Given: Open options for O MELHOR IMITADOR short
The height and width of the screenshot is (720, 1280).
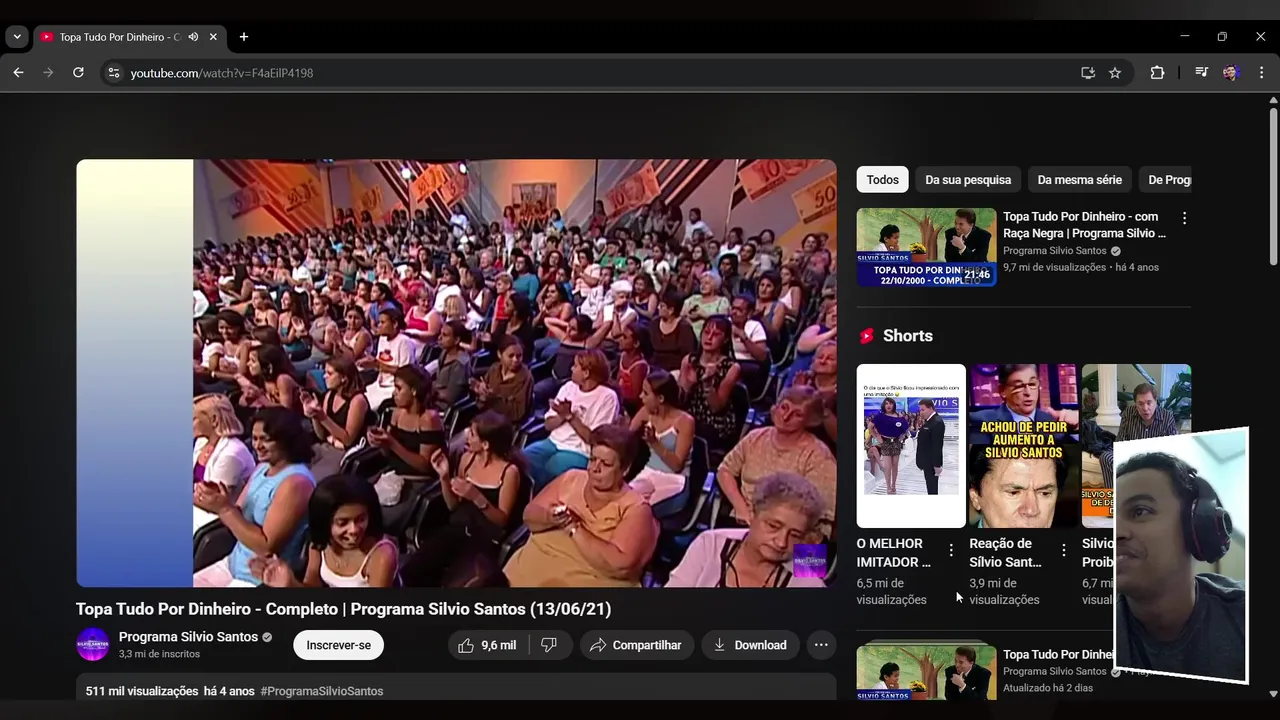Looking at the screenshot, I should click(x=951, y=550).
